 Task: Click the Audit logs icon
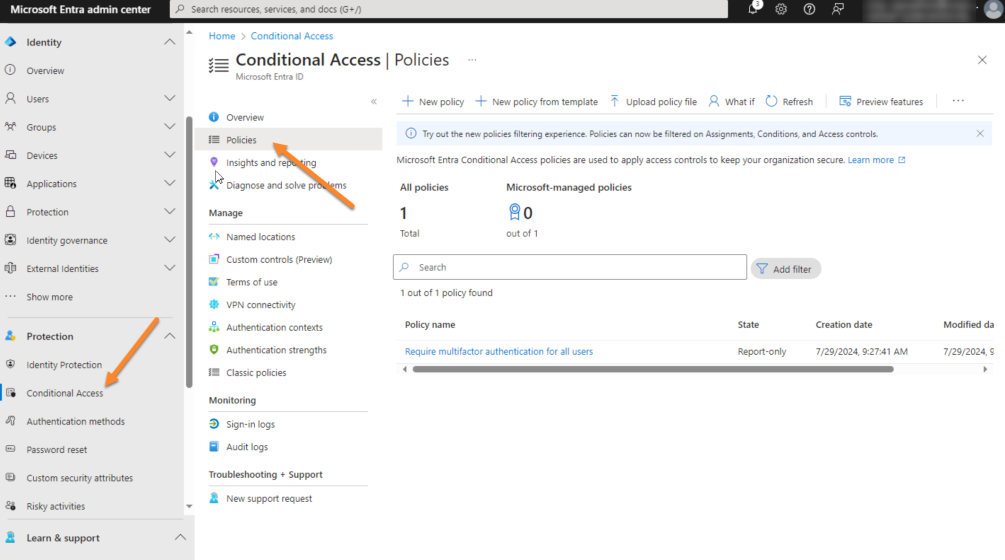[x=214, y=447]
